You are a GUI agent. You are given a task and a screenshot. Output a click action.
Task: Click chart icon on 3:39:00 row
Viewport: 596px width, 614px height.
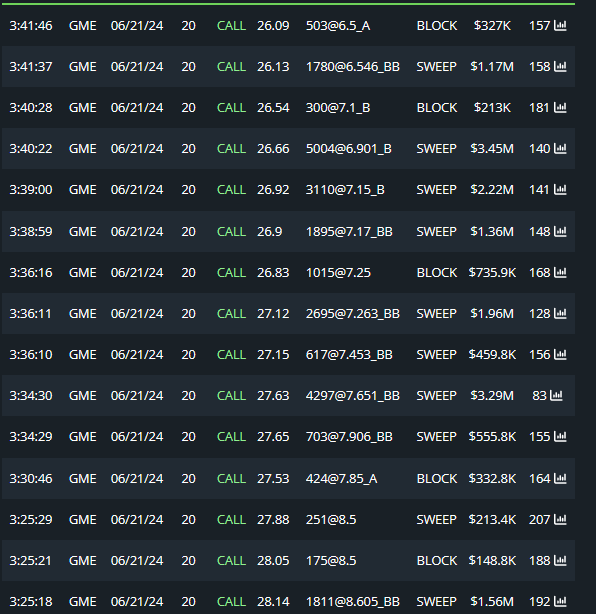point(560,190)
